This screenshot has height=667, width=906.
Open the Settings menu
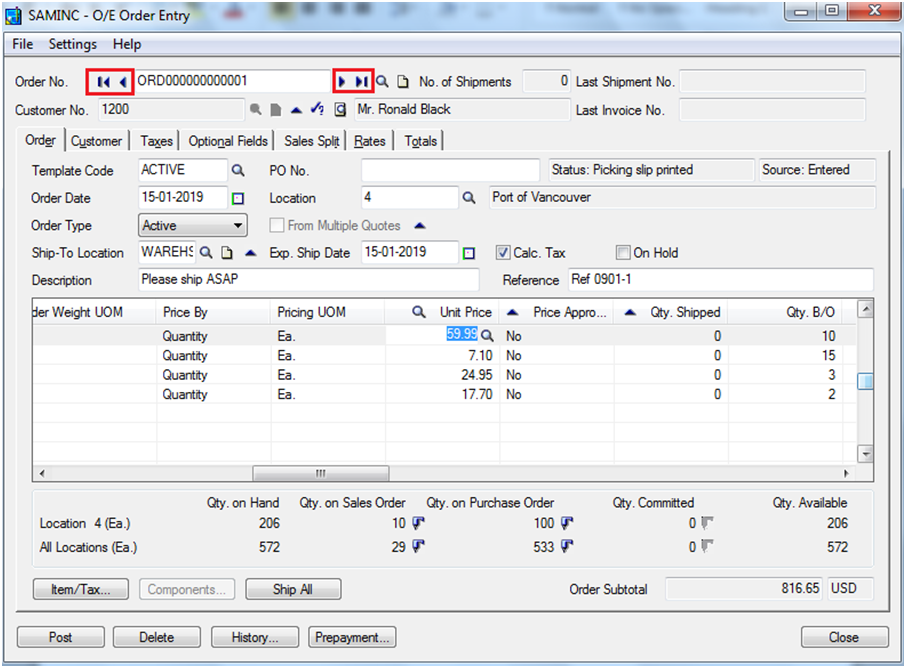tap(73, 44)
